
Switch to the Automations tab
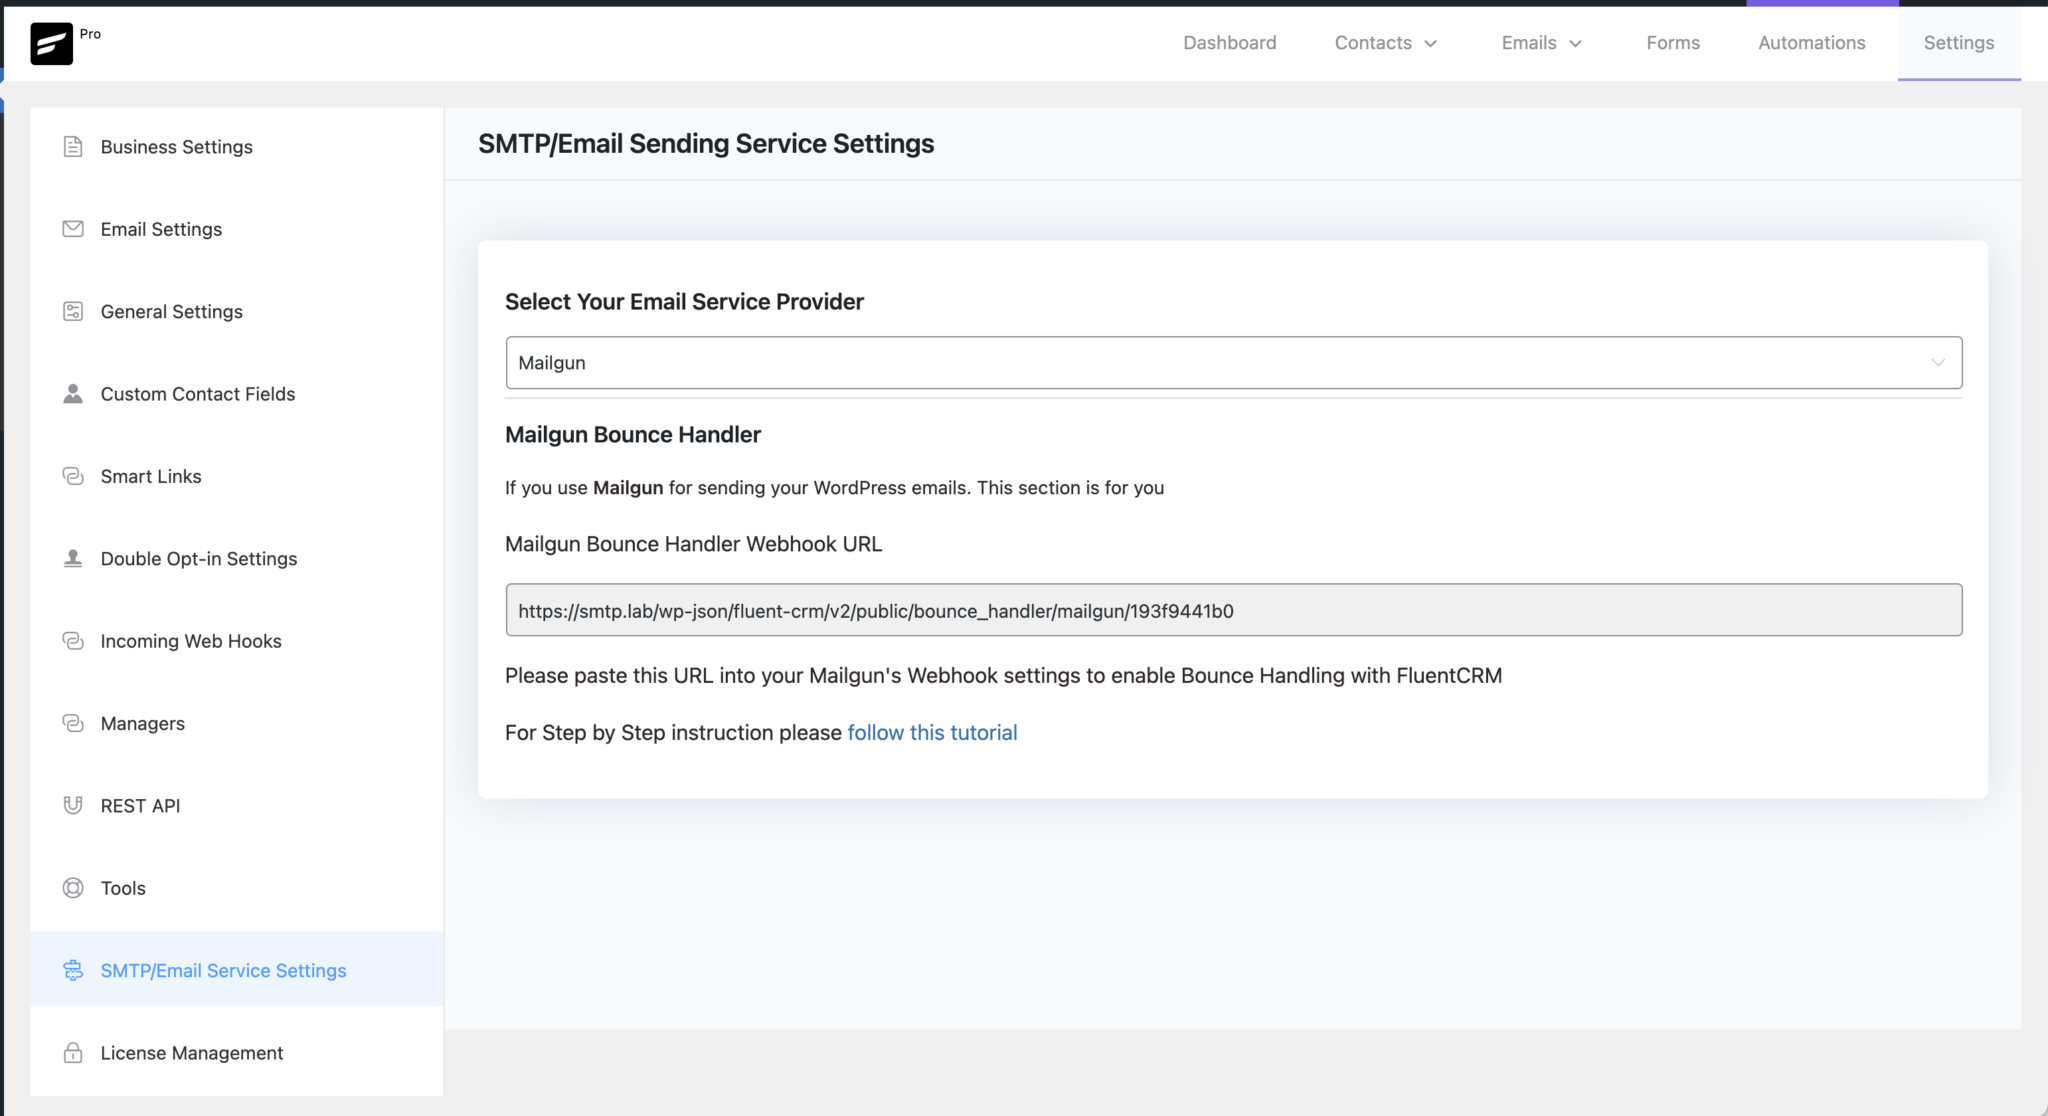pos(1811,43)
